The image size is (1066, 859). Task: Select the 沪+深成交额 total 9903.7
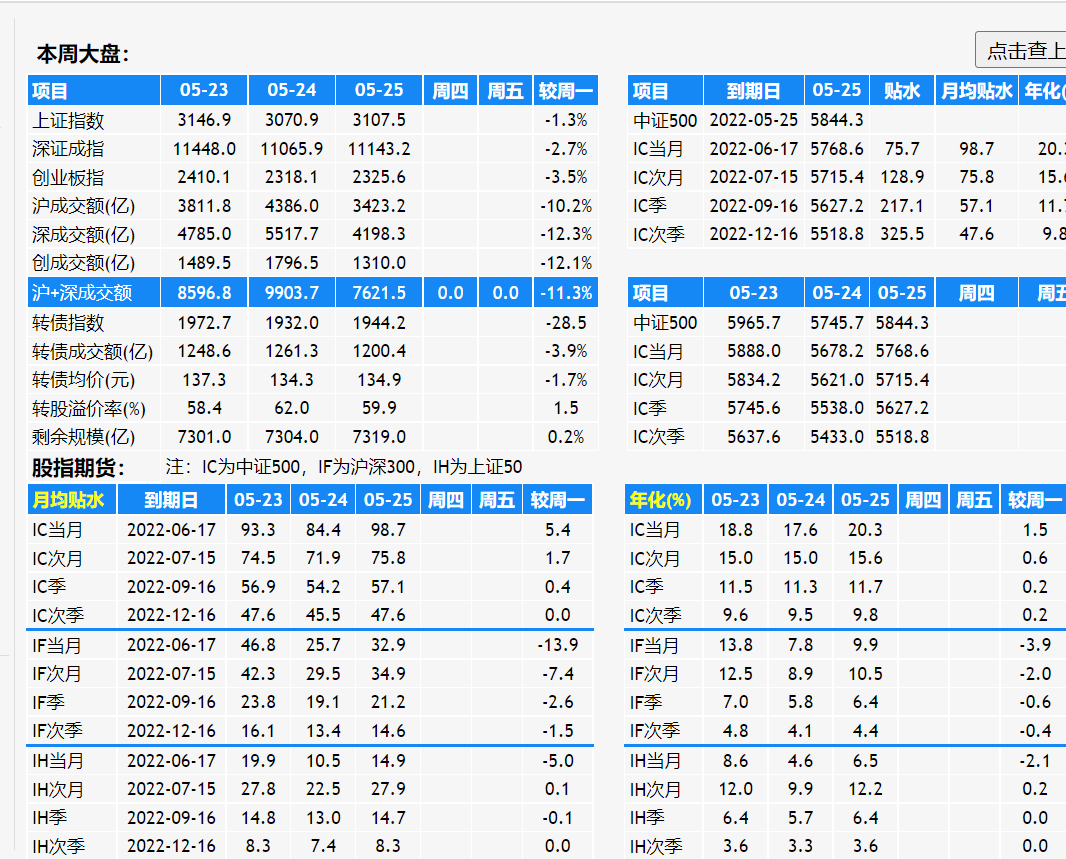pos(292,293)
